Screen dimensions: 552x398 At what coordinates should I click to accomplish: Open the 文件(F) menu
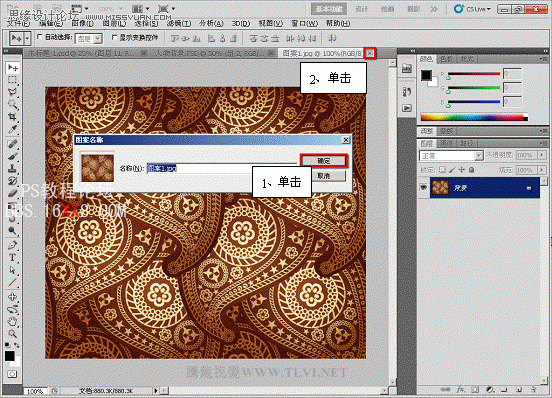[x=19, y=23]
